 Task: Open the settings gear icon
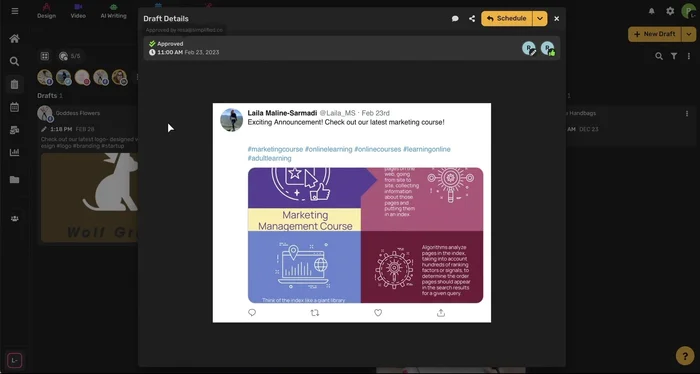pyautogui.click(x=670, y=11)
